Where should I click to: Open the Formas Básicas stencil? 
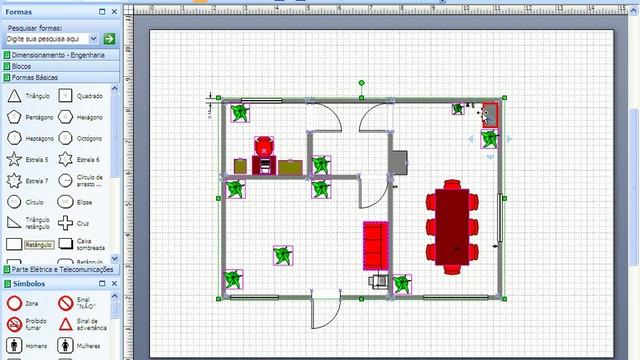[61, 77]
